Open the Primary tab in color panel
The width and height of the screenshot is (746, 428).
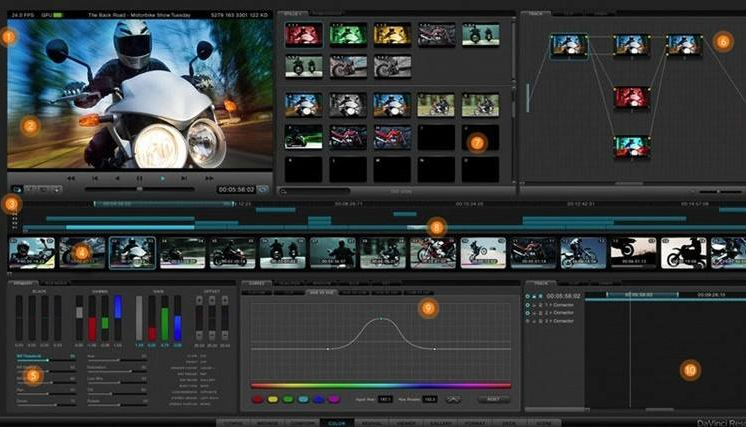coord(23,283)
